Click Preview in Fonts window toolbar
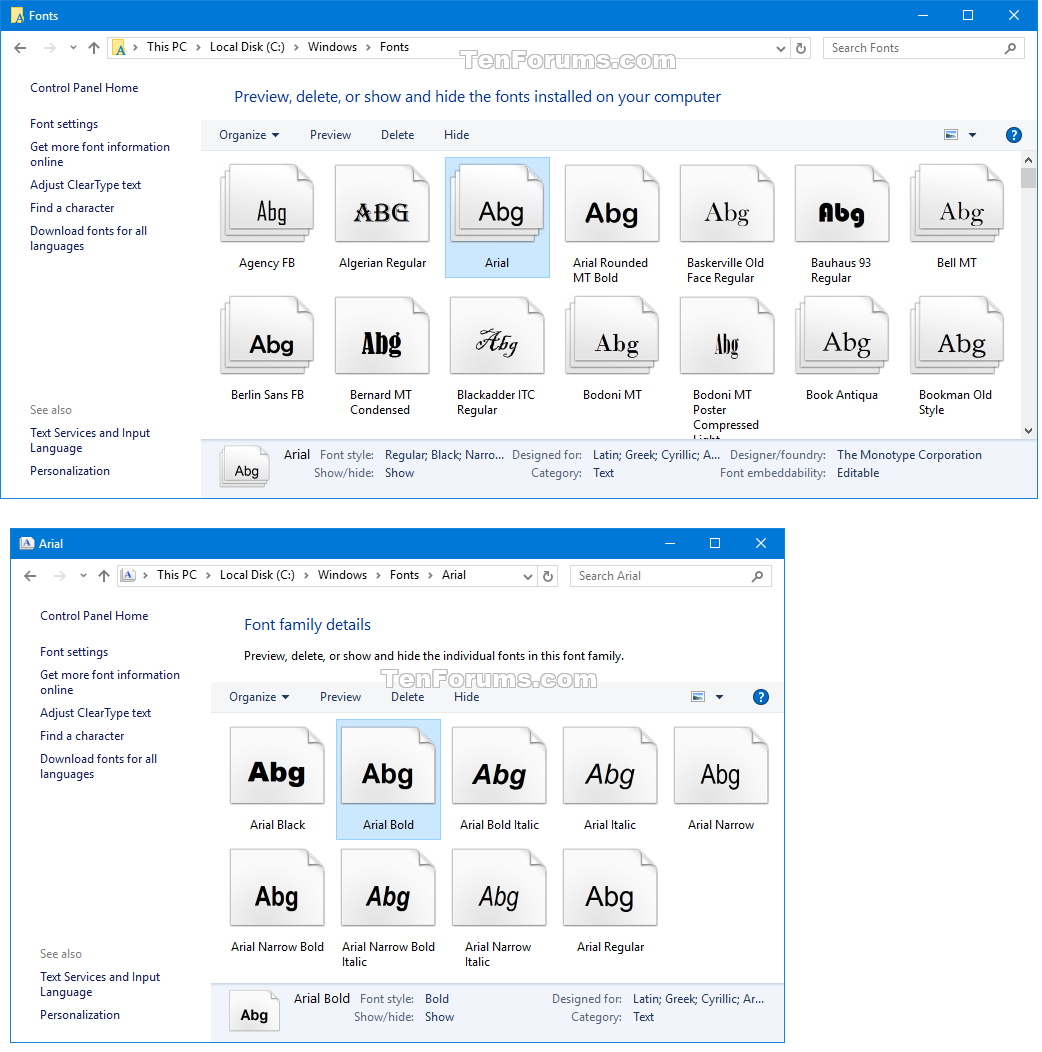Viewport: 1042px width, 1052px height. [x=330, y=135]
